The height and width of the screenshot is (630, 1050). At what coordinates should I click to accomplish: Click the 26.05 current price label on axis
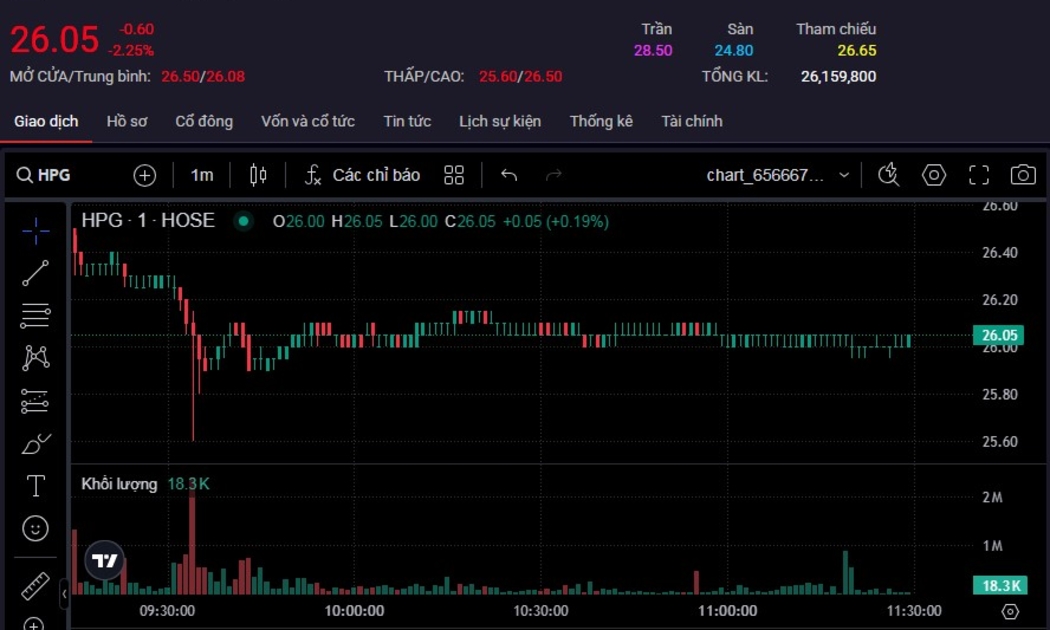999,336
